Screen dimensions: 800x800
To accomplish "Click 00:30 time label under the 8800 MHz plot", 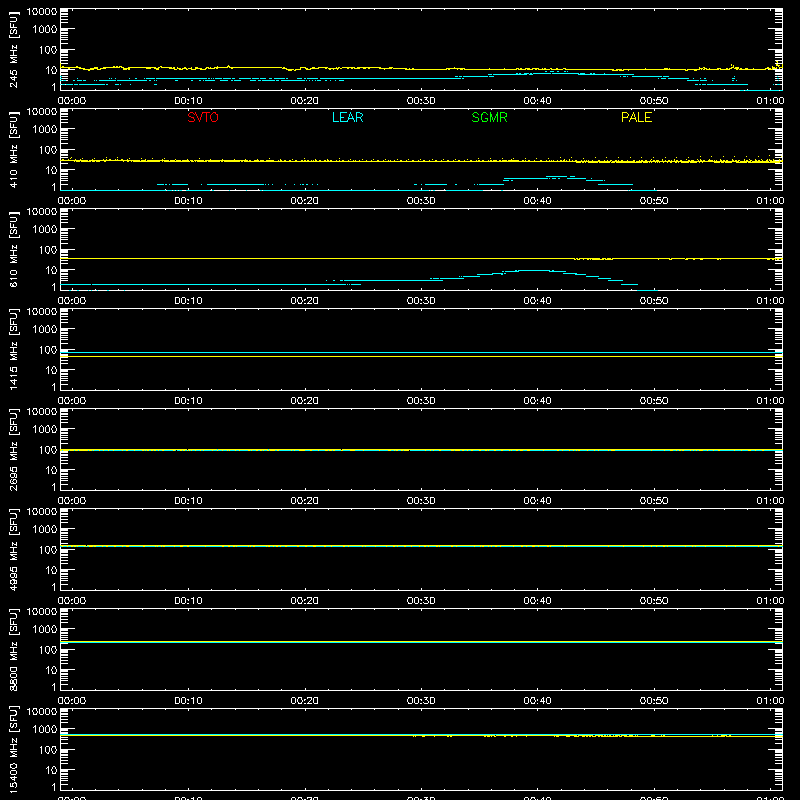I will click(421, 701).
